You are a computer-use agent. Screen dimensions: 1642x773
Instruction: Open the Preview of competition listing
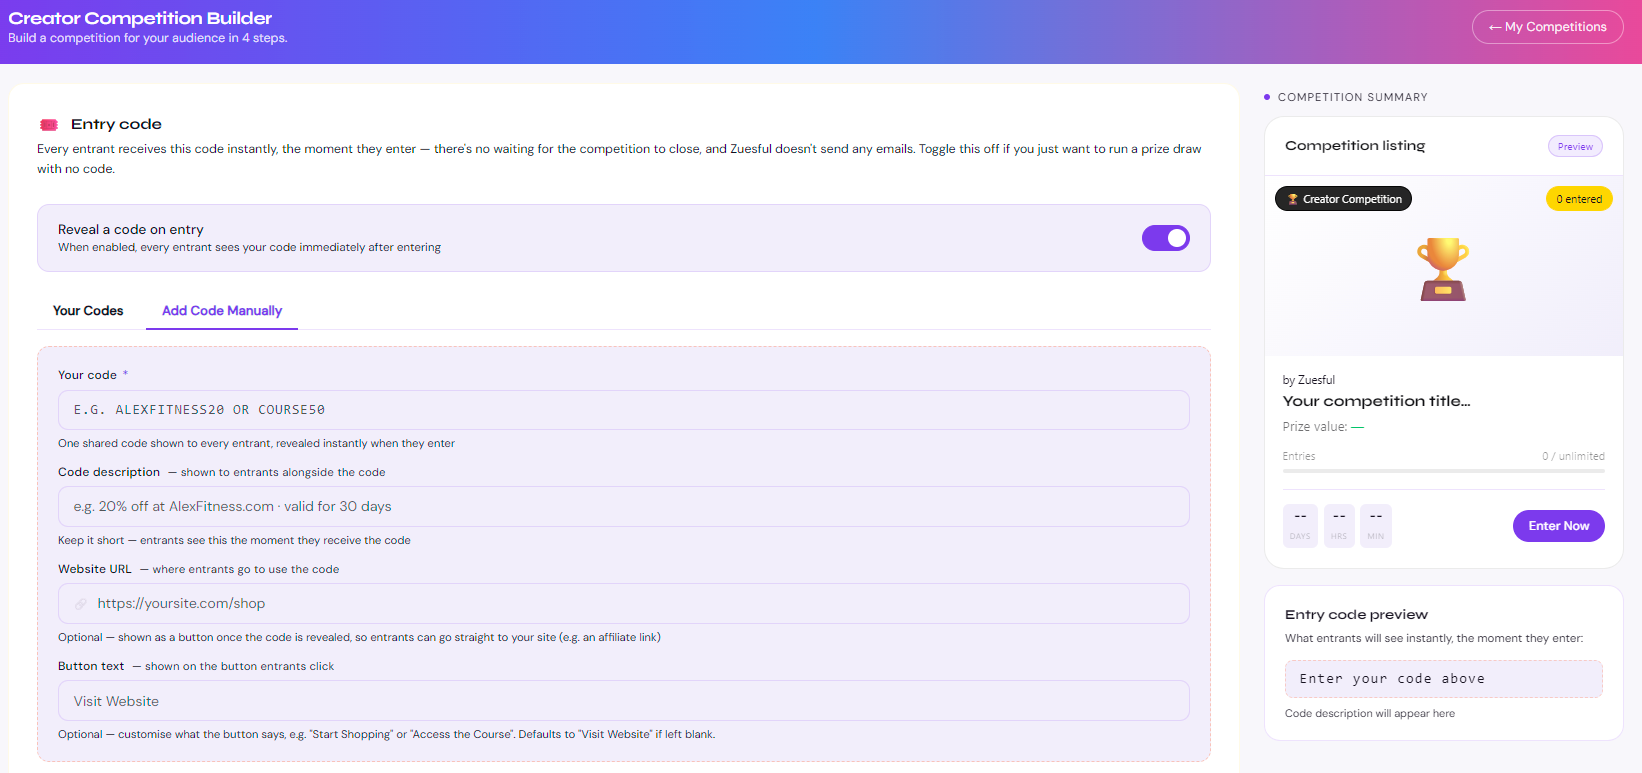1575,146
